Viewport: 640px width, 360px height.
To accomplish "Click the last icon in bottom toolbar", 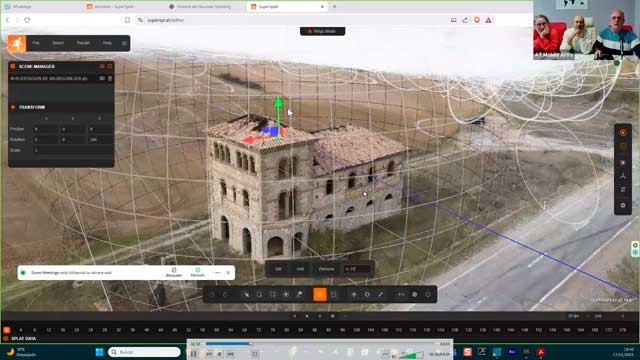I will pos(428,294).
